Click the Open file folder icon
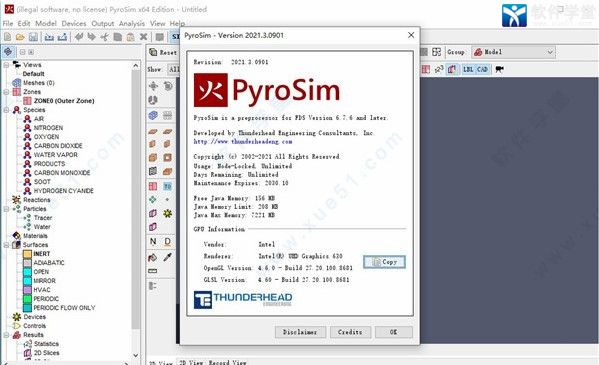 (20, 37)
